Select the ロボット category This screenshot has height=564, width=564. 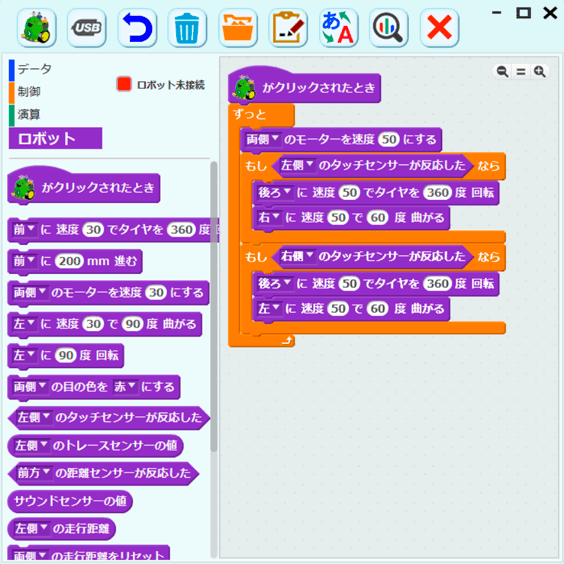[x=55, y=138]
